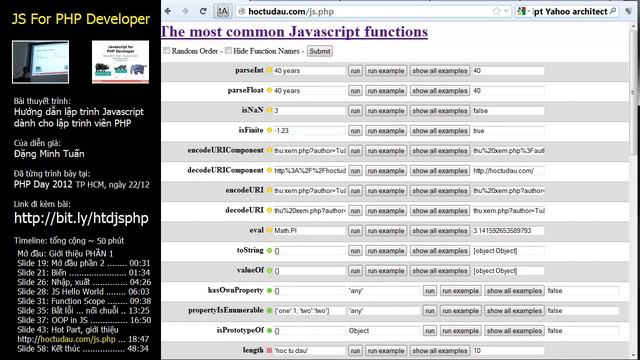Click run example for hasOwnProperty

(460, 291)
